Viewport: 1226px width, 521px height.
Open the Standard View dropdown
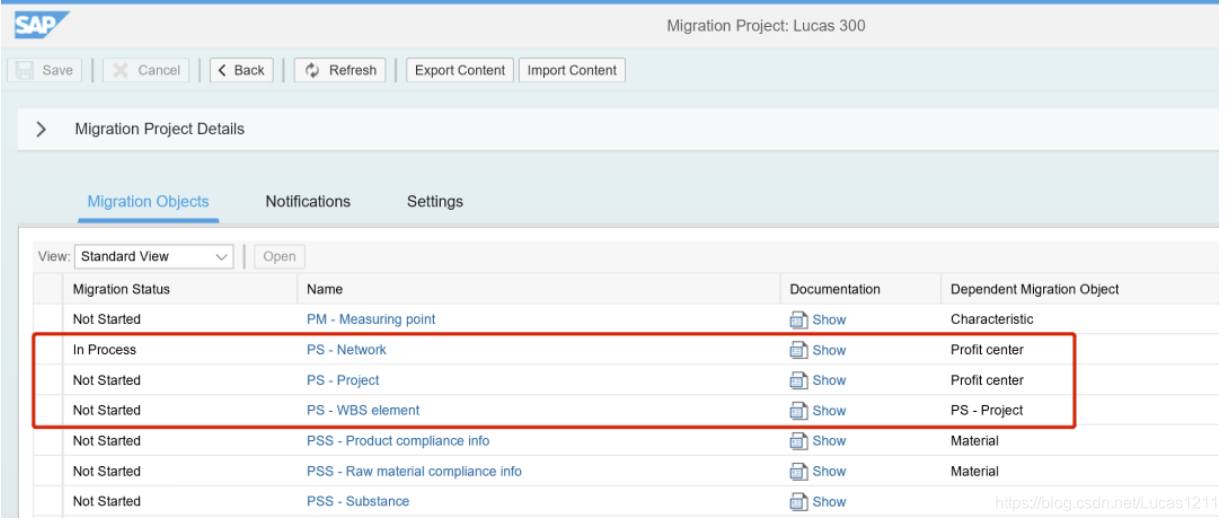click(x=153, y=256)
